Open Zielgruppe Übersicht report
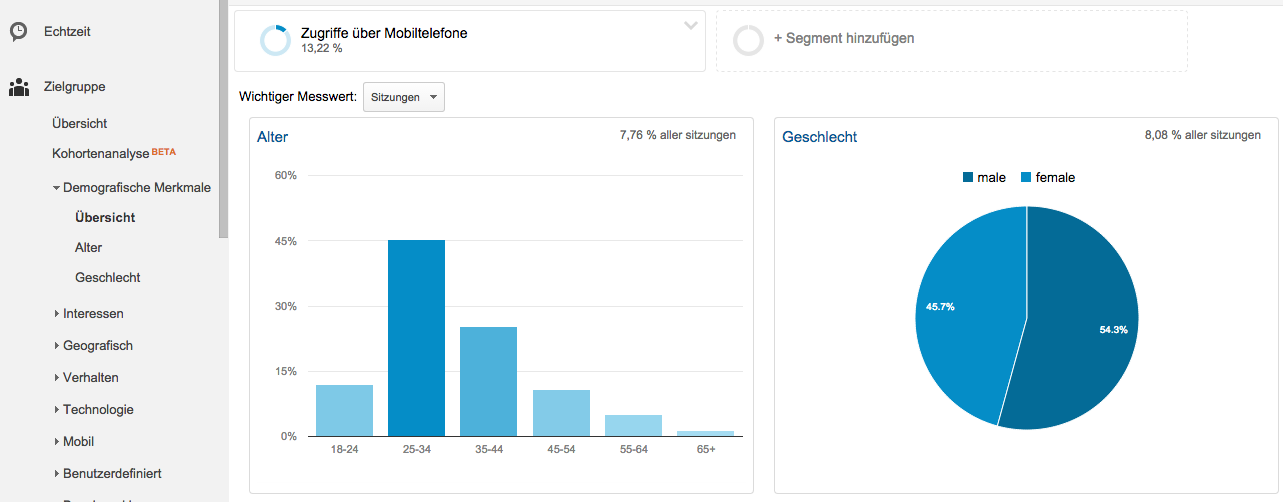The height and width of the screenshot is (502, 1283). coord(80,123)
